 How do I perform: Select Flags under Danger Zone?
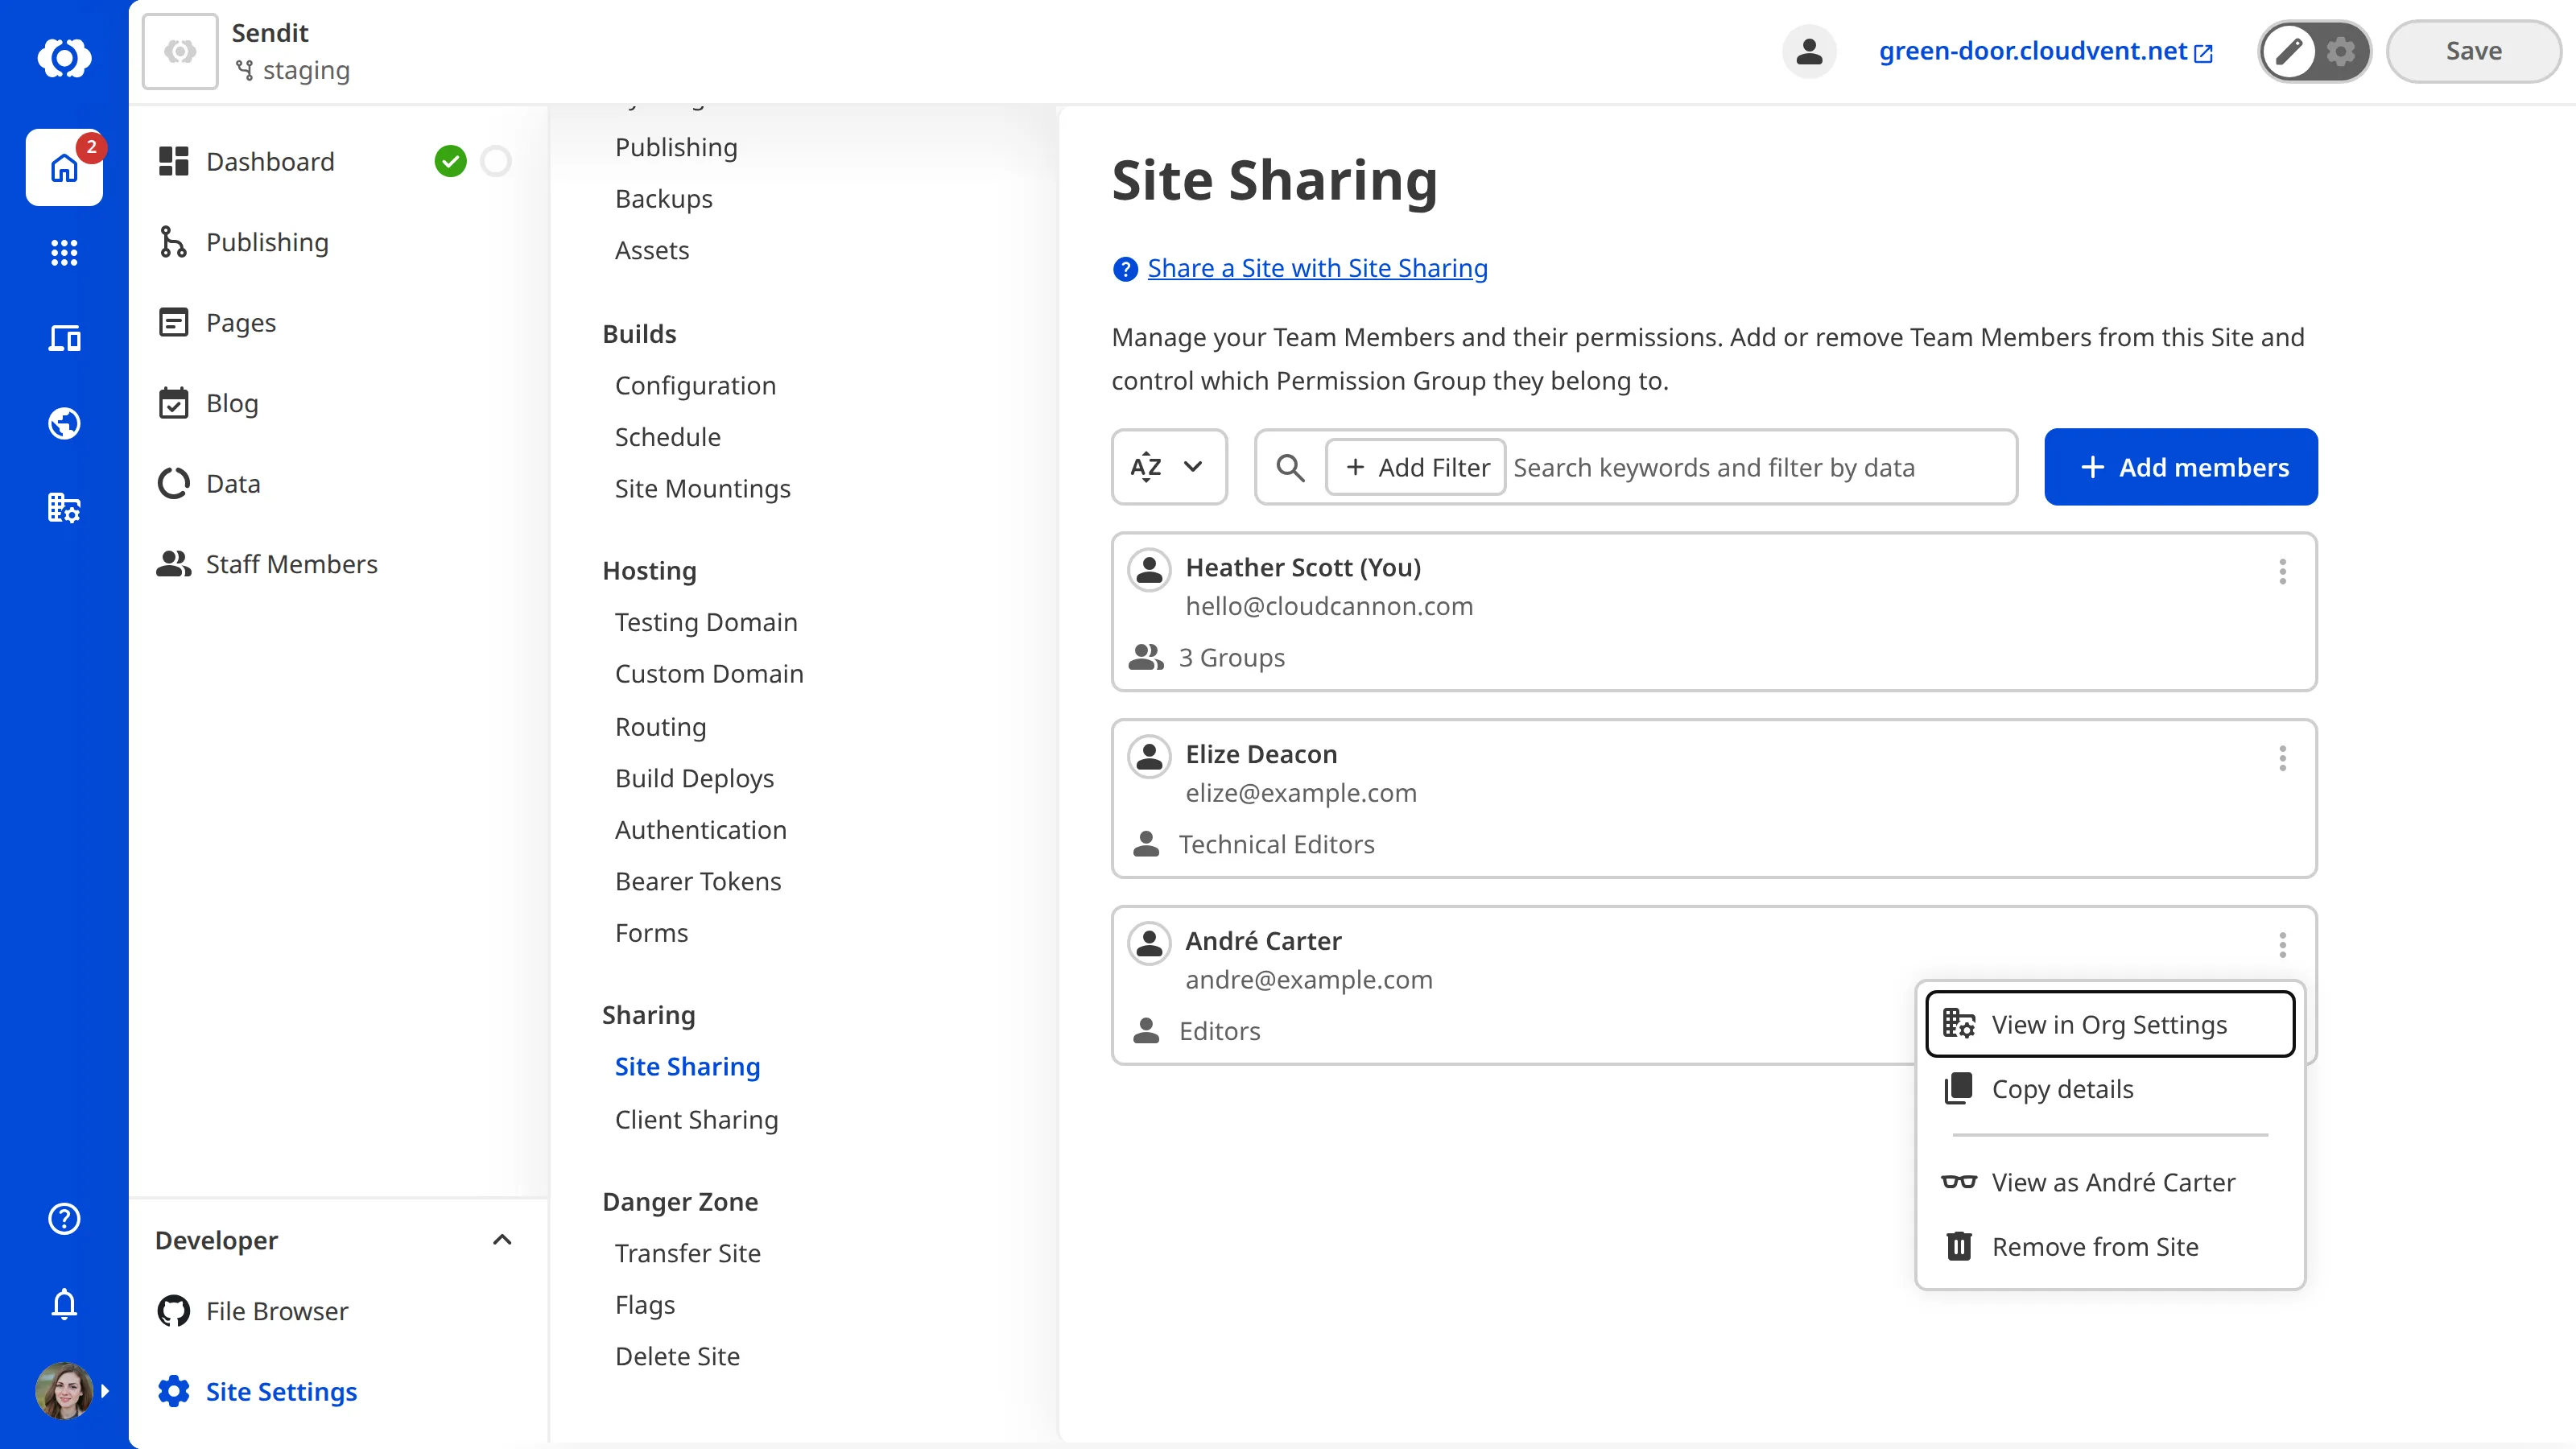(645, 1304)
